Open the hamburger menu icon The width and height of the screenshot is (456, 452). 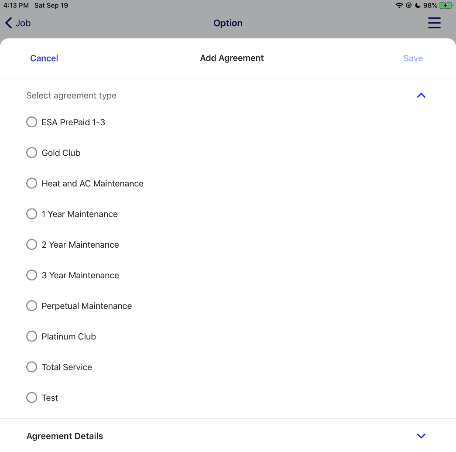(x=434, y=23)
